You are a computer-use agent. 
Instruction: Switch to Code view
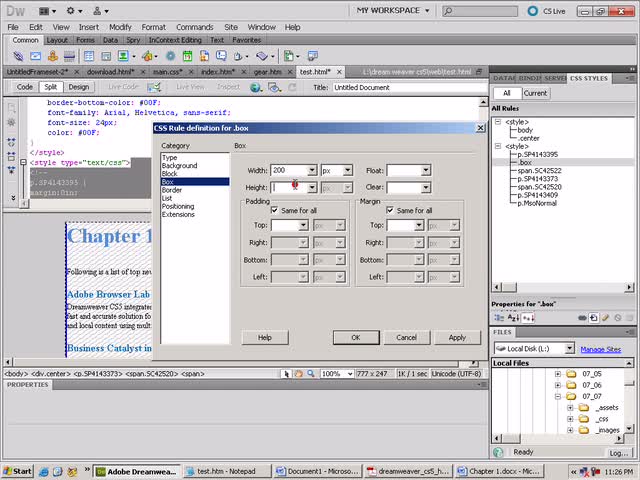(x=24, y=87)
